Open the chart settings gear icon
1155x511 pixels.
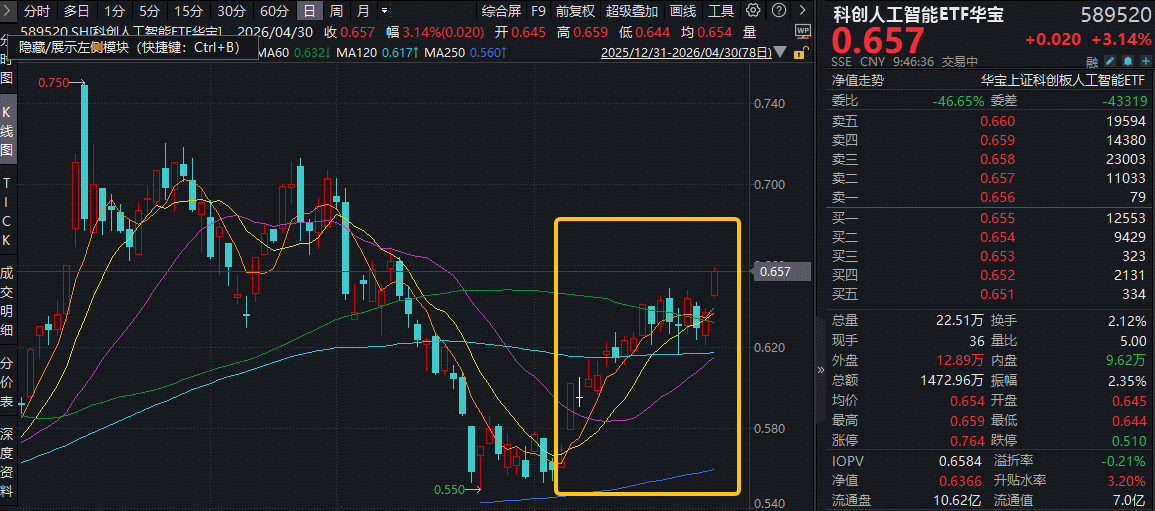click(751, 11)
